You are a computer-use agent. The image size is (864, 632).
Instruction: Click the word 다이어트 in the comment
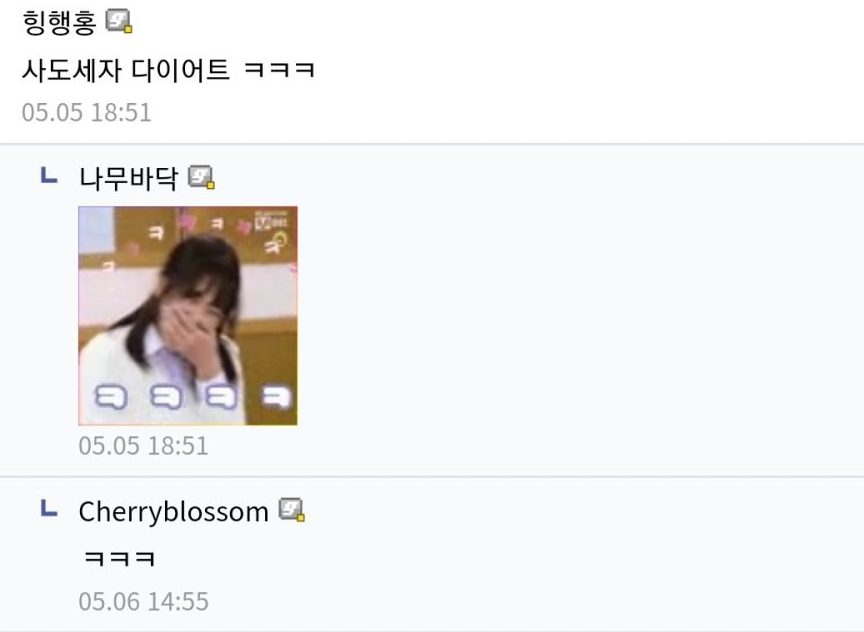(x=180, y=70)
